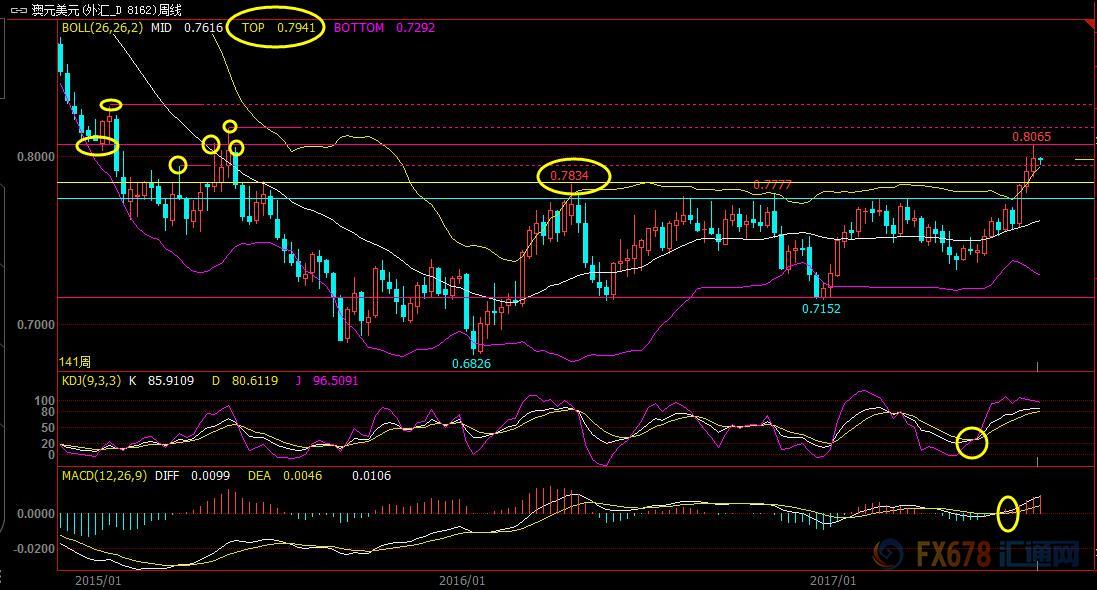The width and height of the screenshot is (1097, 590).
Task: Select the 141周 period label
Action: click(x=75, y=362)
